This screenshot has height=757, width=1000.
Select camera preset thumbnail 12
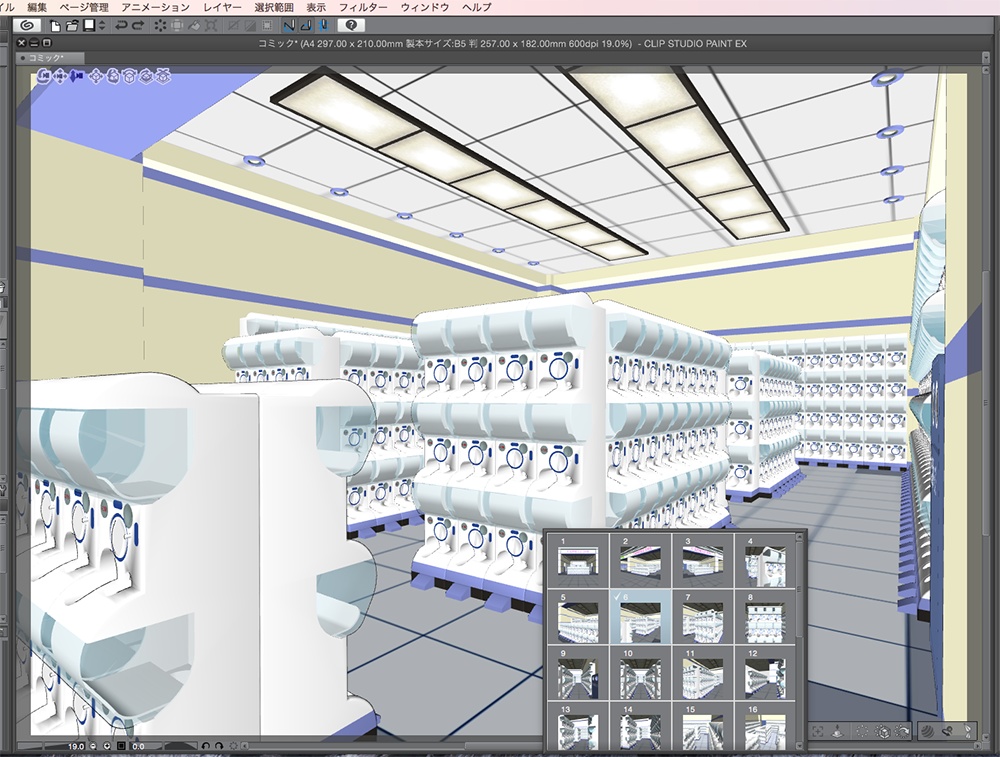(x=765, y=673)
